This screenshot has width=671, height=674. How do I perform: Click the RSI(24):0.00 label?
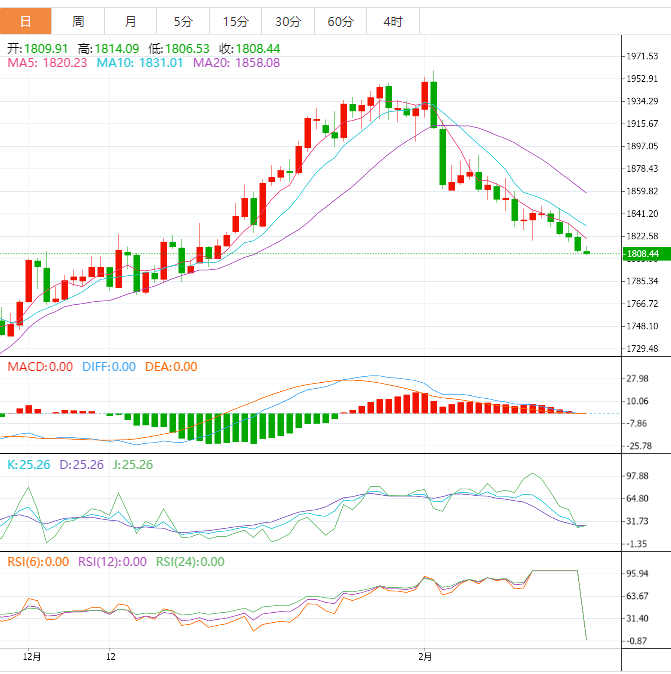pyautogui.click(x=190, y=562)
